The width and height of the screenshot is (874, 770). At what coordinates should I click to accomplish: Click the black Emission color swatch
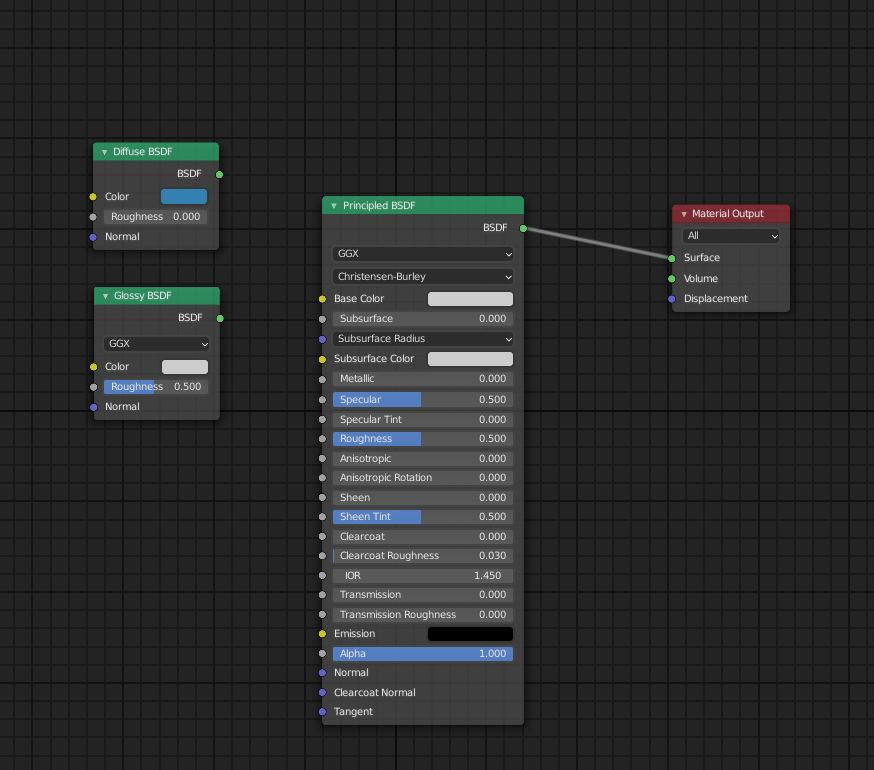point(470,634)
